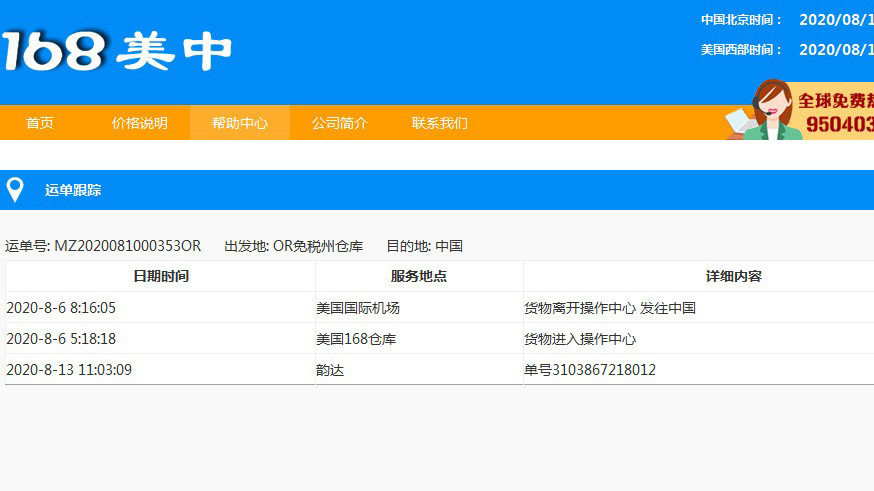874x491 pixels.
Task: Select waybill number MZ2020081000353OR text
Action: tap(127, 246)
